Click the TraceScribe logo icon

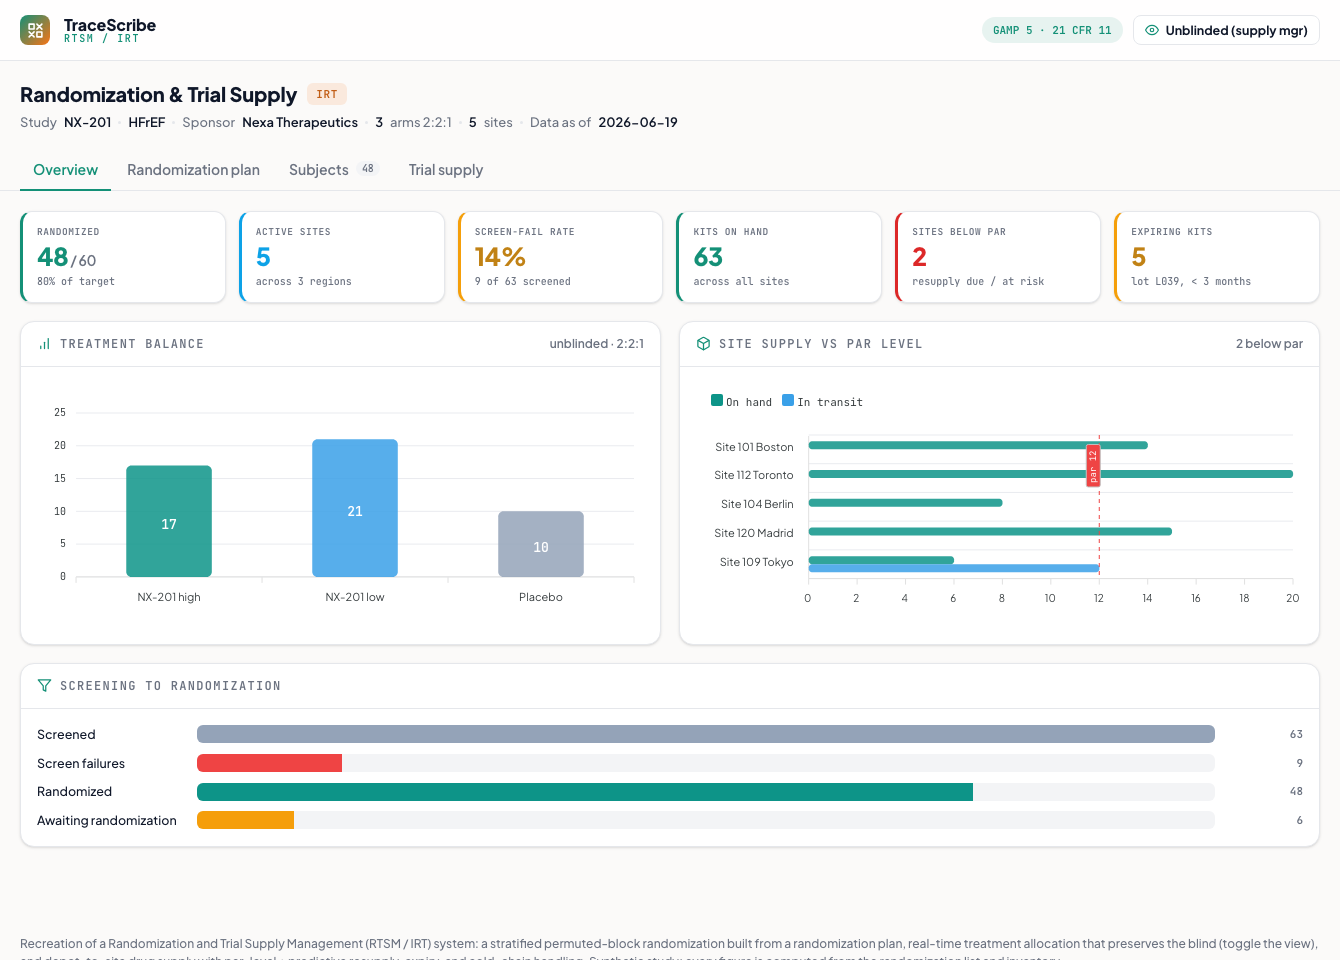click(x=35, y=30)
